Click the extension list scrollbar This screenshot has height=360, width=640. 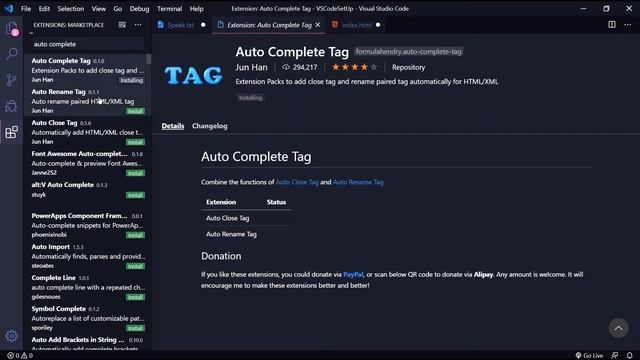click(149, 59)
